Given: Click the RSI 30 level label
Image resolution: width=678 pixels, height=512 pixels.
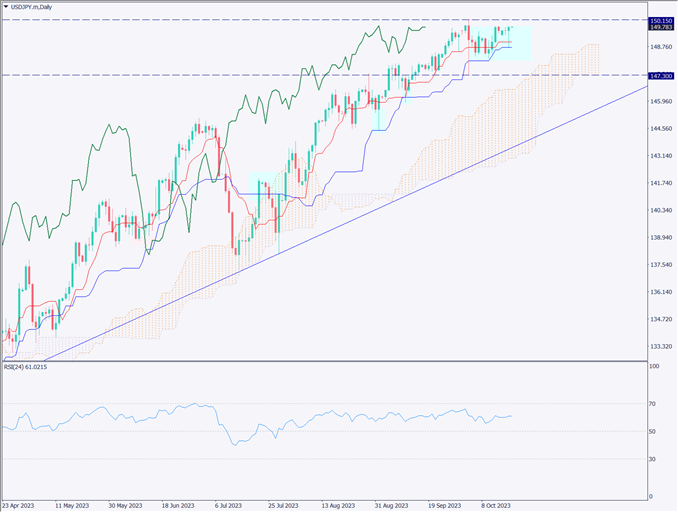Looking at the screenshot, I should 652,459.
